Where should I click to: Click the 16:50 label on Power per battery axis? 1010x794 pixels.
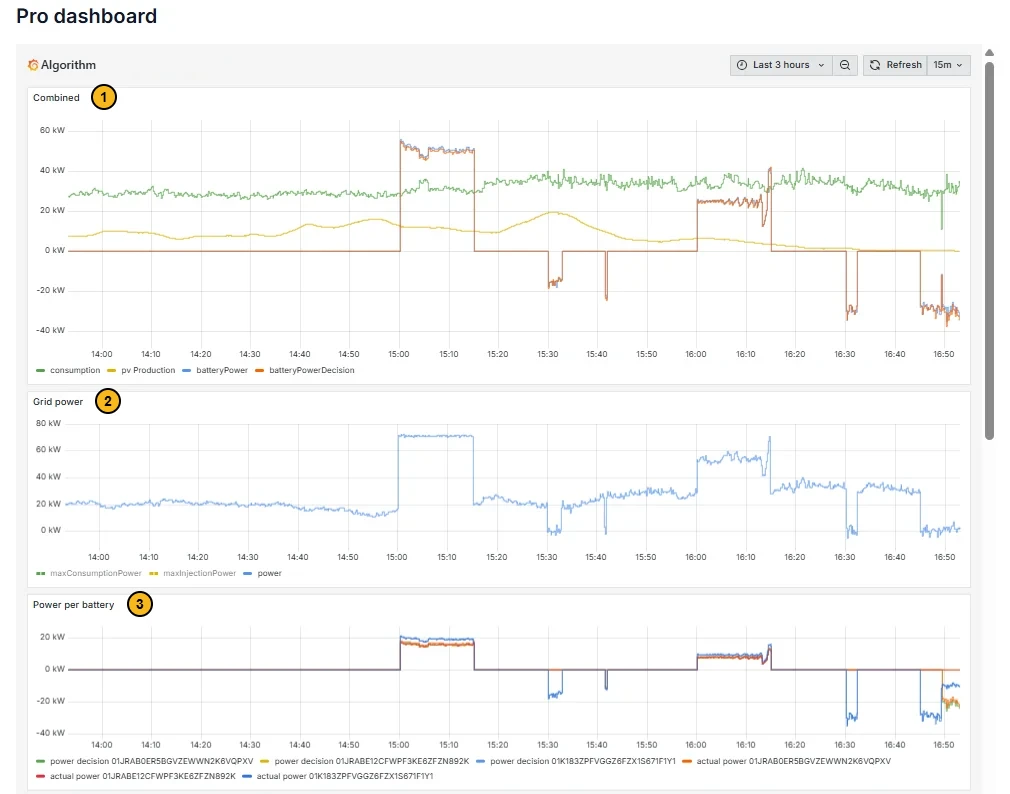pos(944,745)
